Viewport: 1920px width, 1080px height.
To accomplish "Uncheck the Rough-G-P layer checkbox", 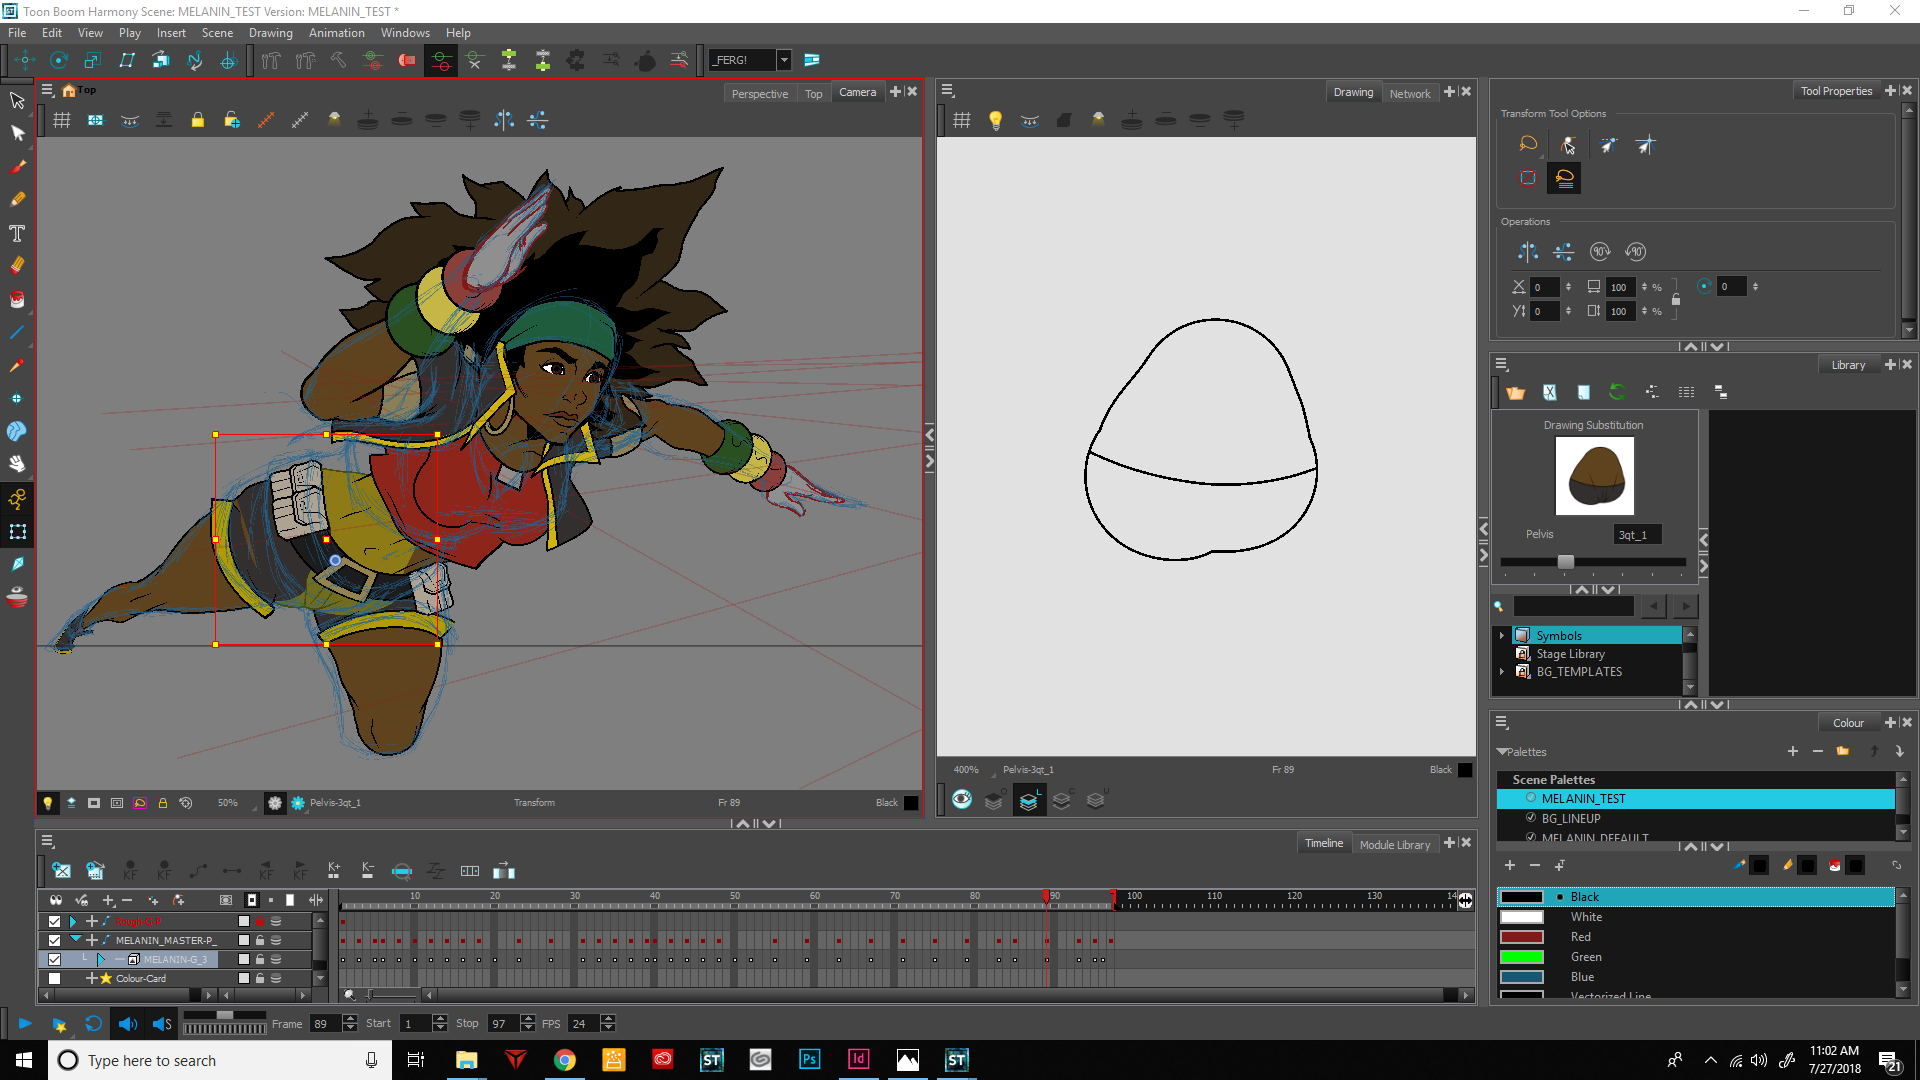I will coord(54,921).
